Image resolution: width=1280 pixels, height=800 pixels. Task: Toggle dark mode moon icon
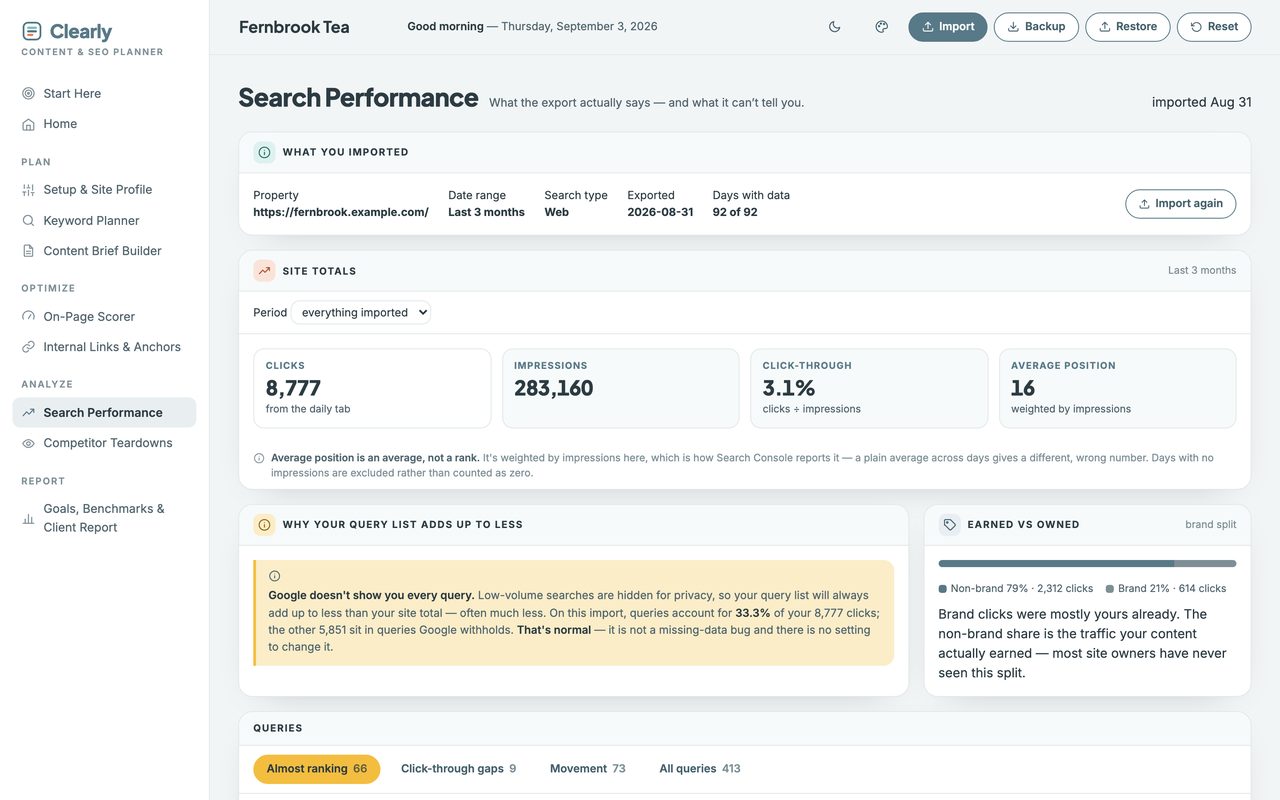[x=835, y=27]
